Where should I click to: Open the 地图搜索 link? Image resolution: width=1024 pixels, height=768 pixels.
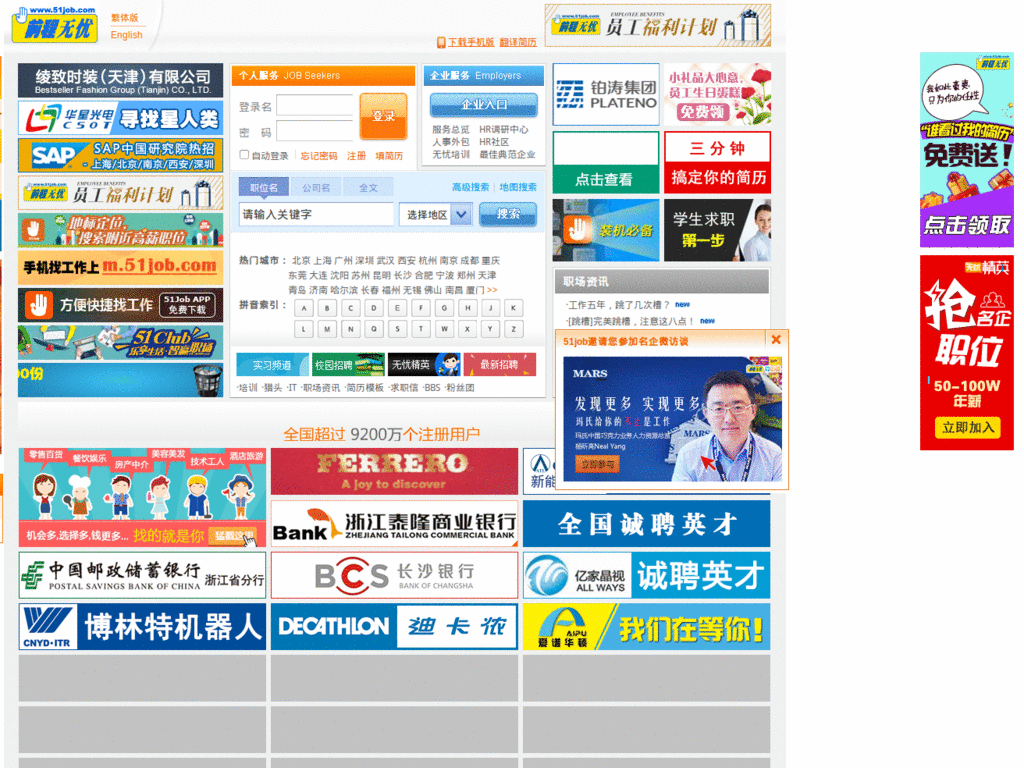(x=518, y=187)
